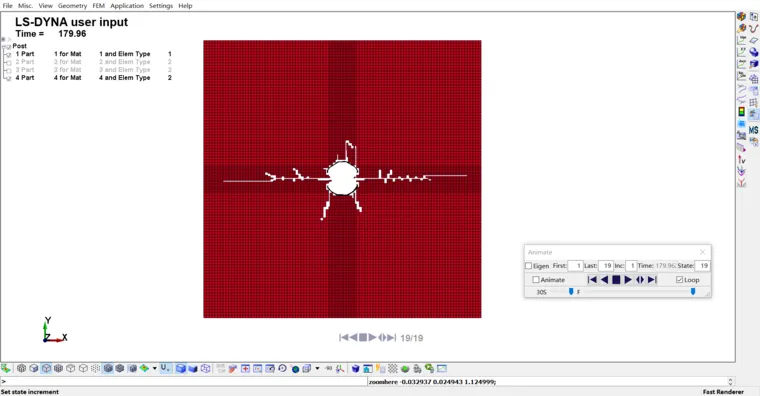The width and height of the screenshot is (760, 396).
Task: Open the File menu
Action: tap(7, 6)
